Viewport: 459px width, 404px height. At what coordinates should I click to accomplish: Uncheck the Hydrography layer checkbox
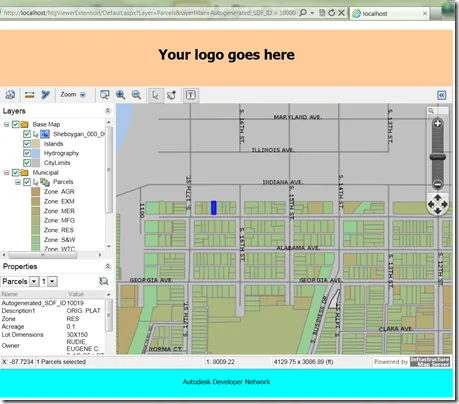27,153
